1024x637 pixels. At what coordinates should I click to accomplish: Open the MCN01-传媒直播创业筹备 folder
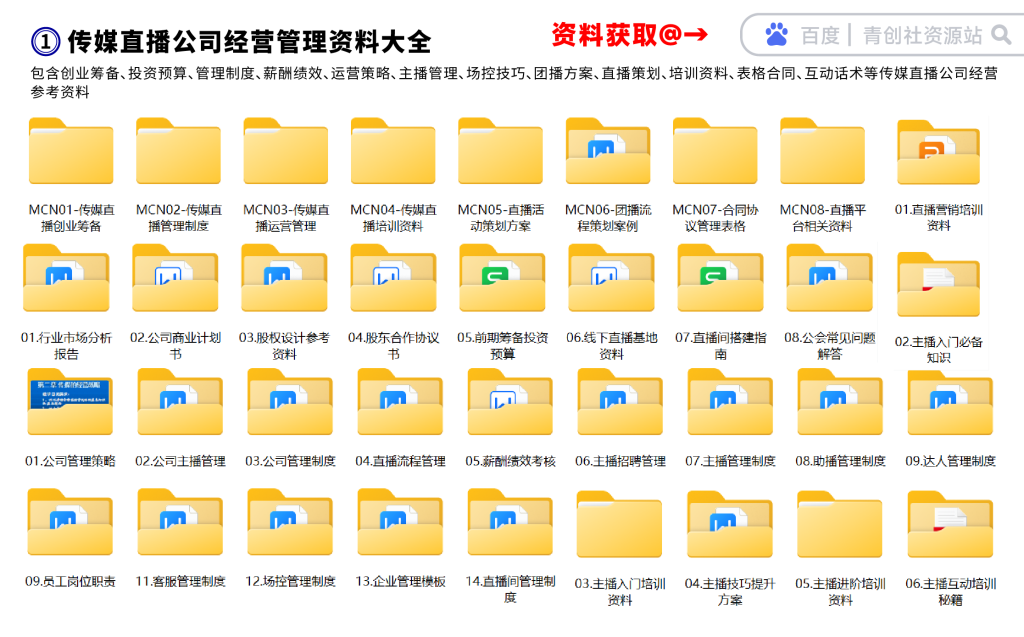click(x=71, y=153)
